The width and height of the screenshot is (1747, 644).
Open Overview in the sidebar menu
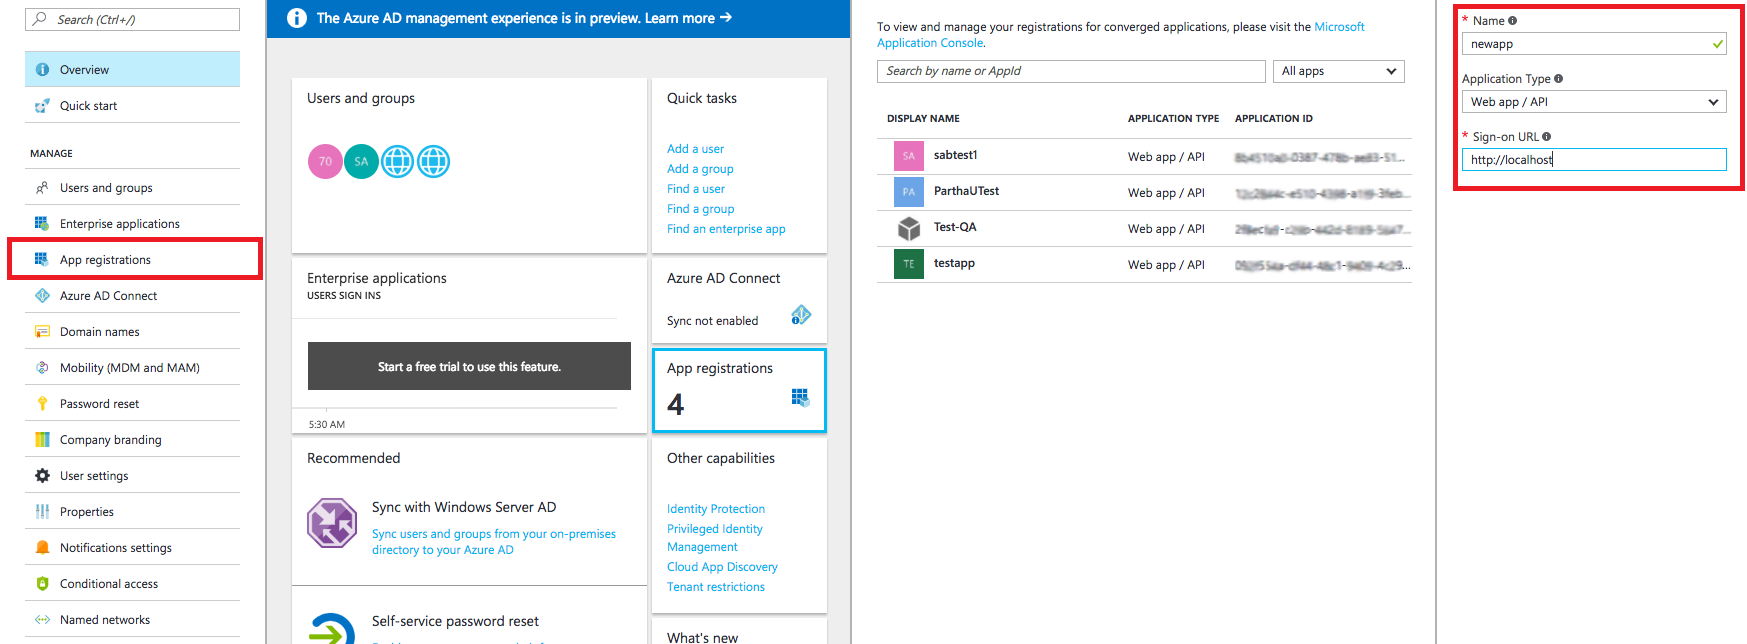(x=132, y=70)
